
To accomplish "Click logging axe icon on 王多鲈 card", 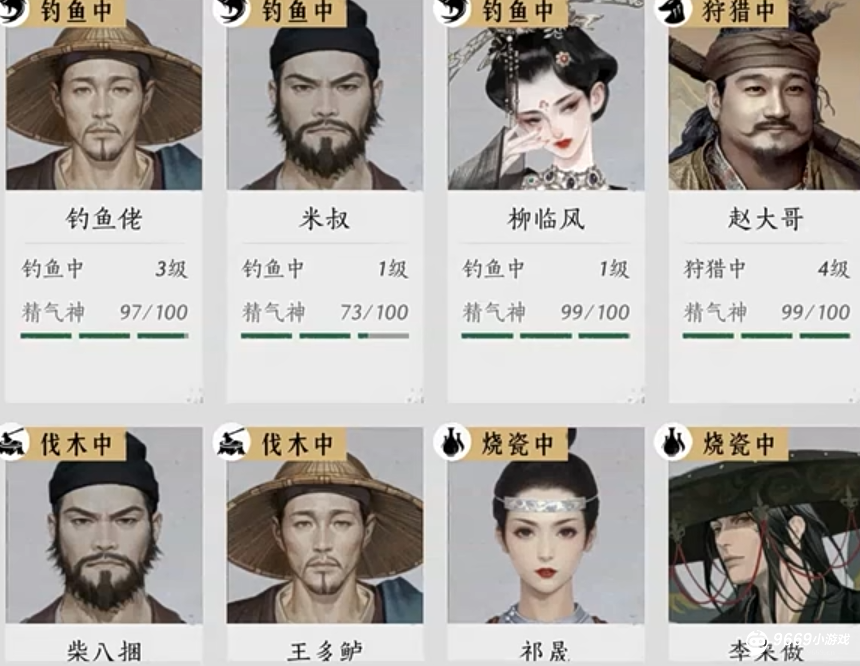I will point(231,442).
